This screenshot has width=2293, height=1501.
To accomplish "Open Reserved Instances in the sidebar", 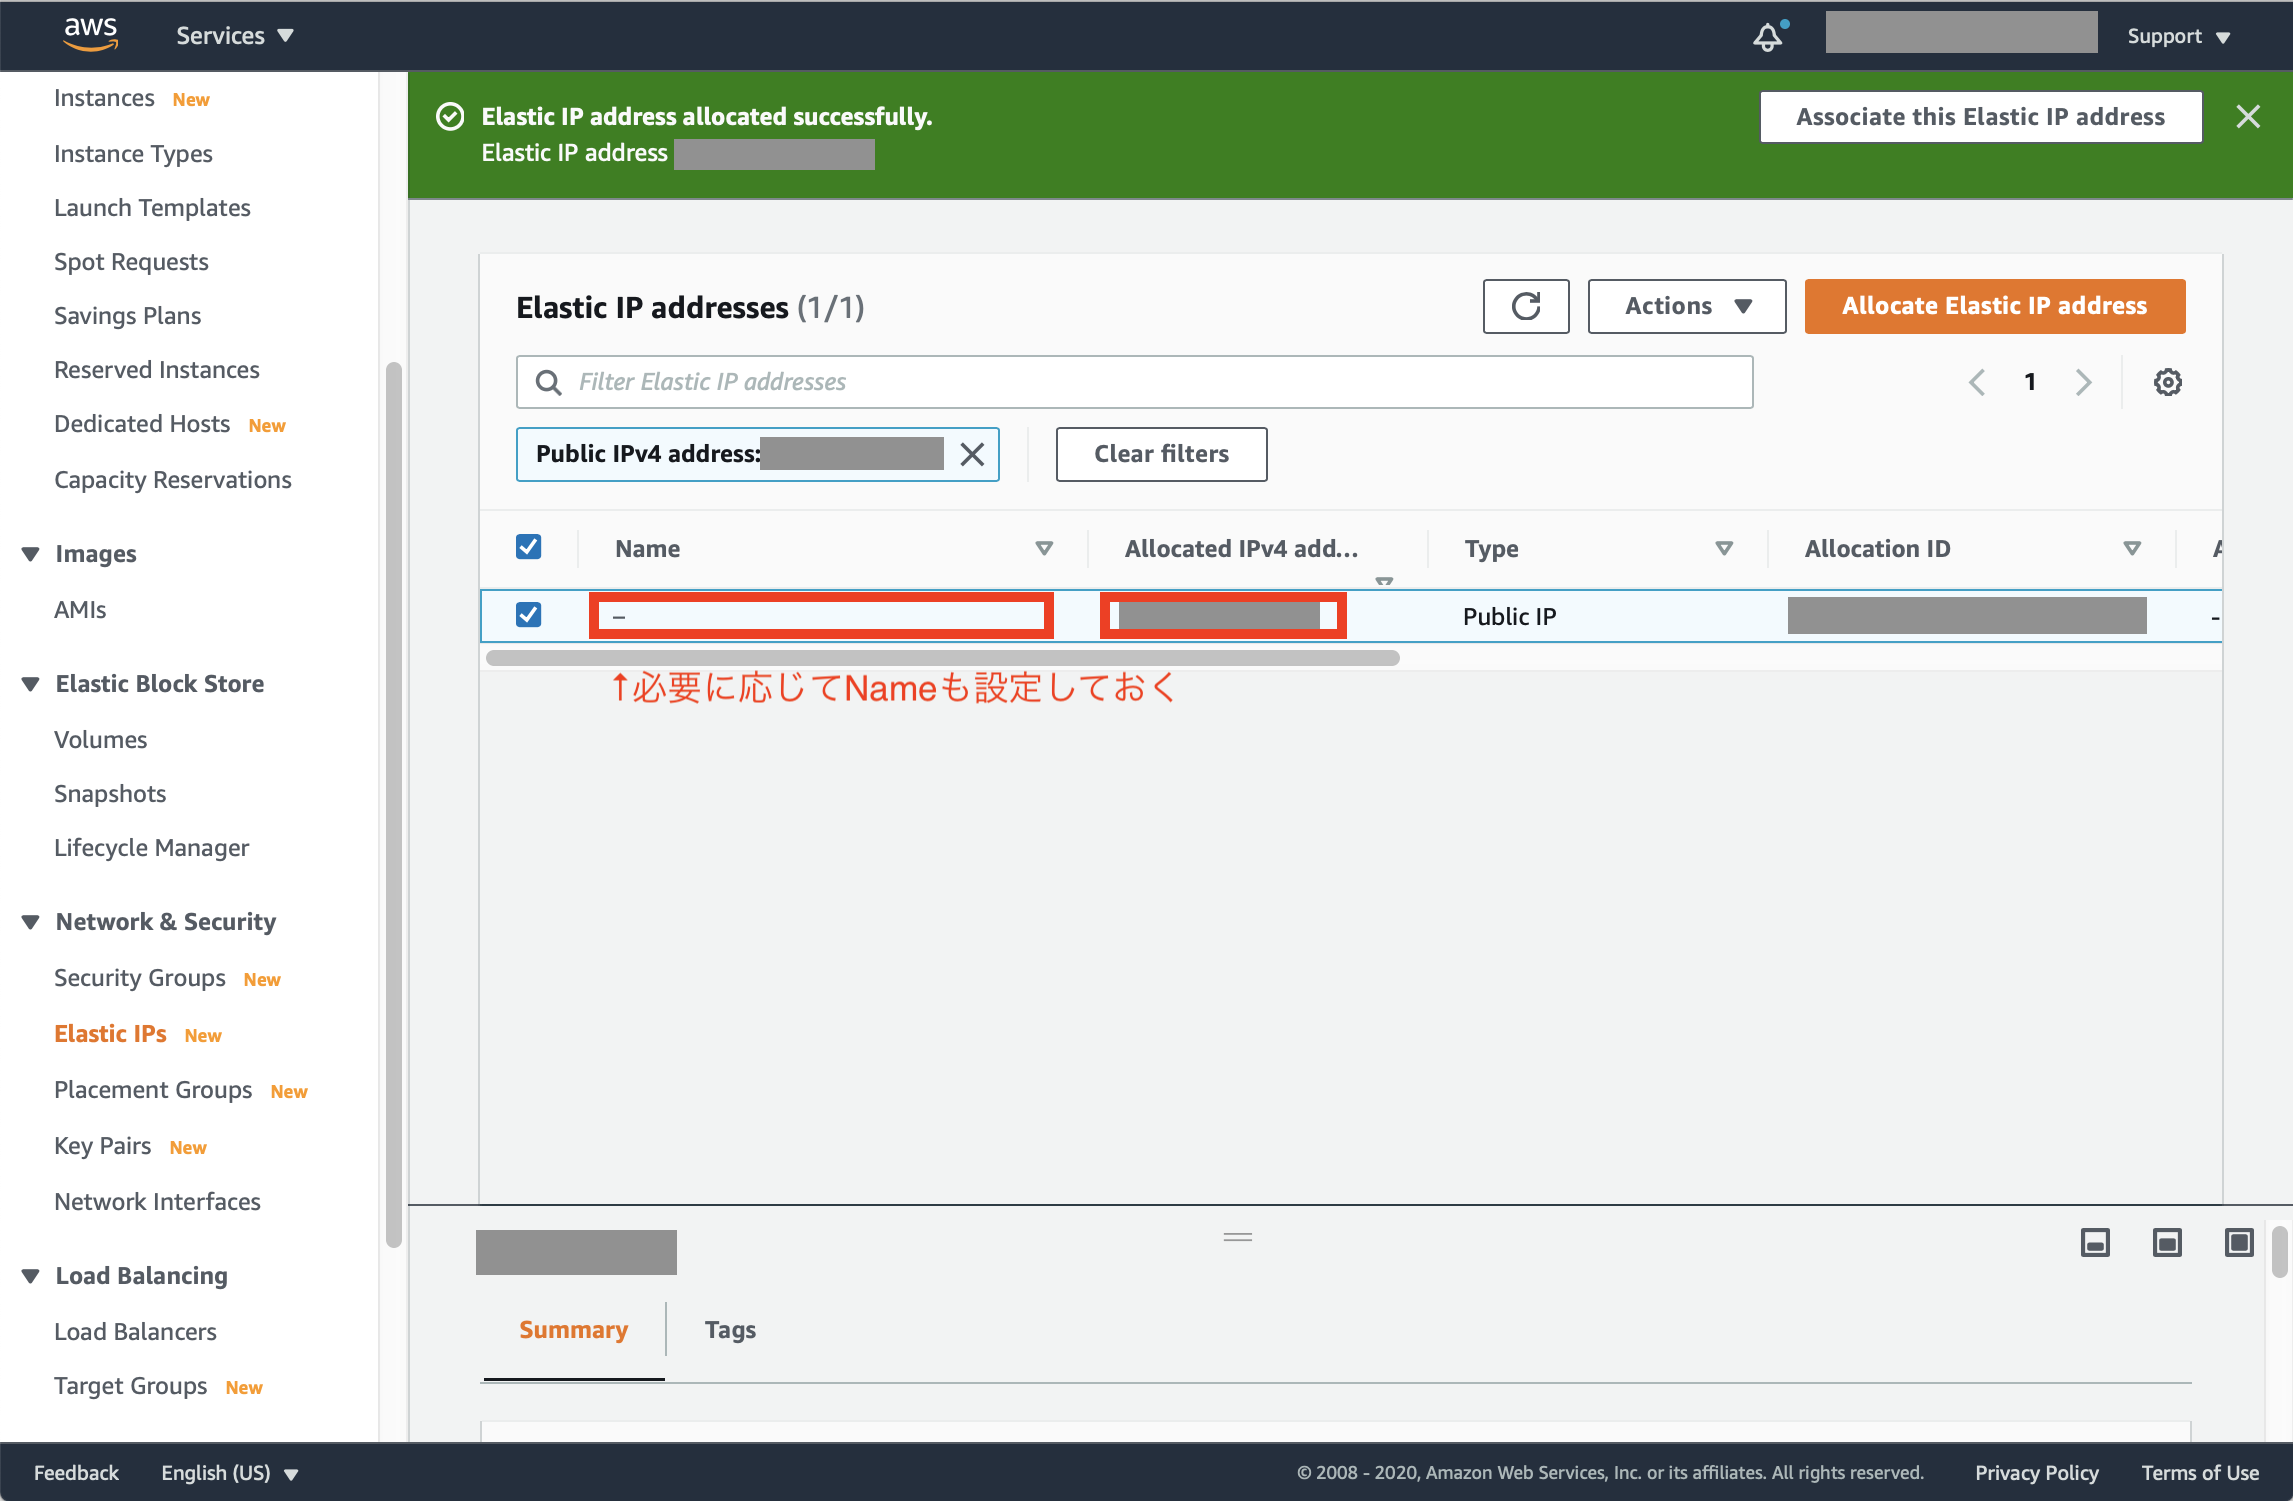I will (156, 370).
